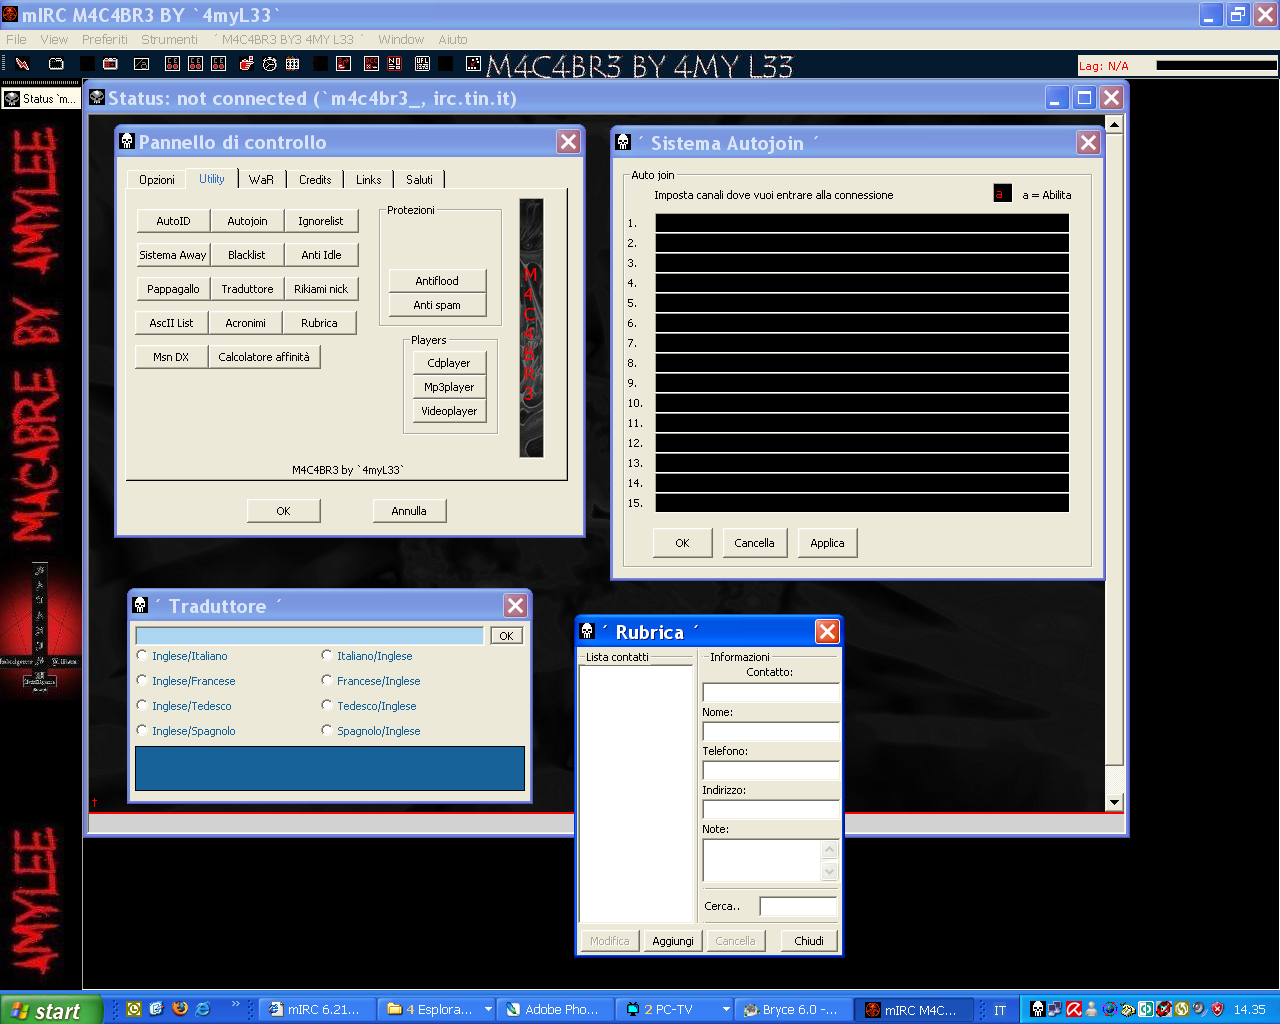This screenshot has width=1280, height=1024.
Task: Open the folder icon in the mIRC toolbar
Action: [56, 64]
